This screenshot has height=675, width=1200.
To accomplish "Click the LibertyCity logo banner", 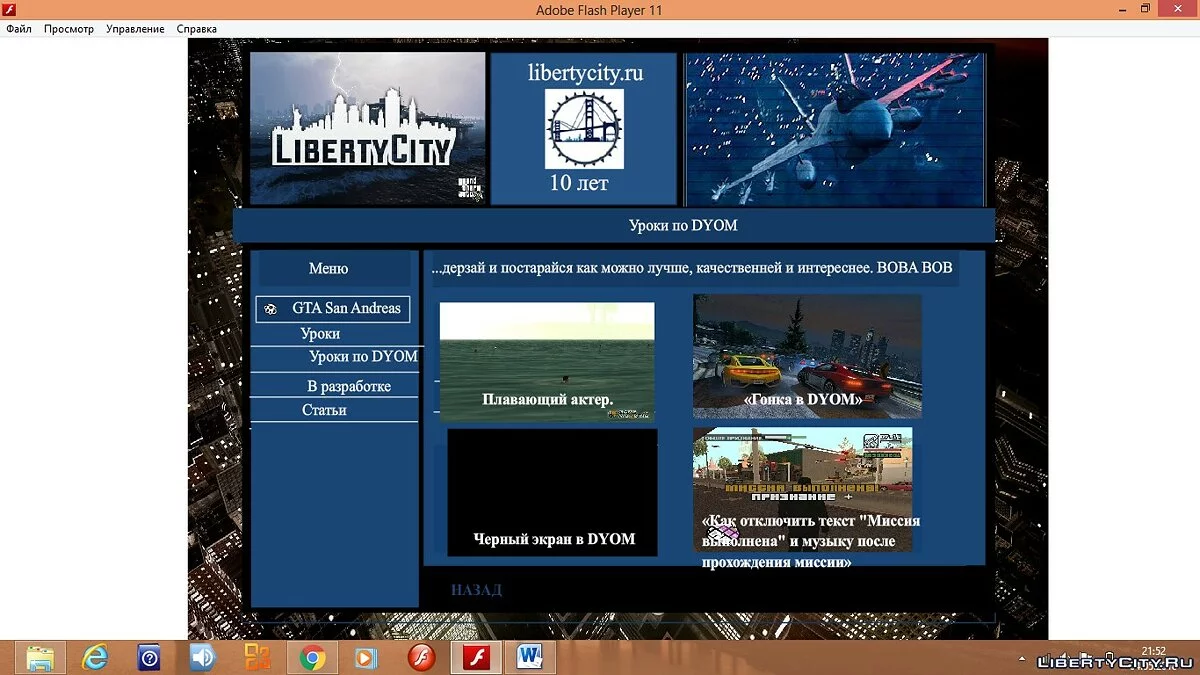I will (366, 129).
